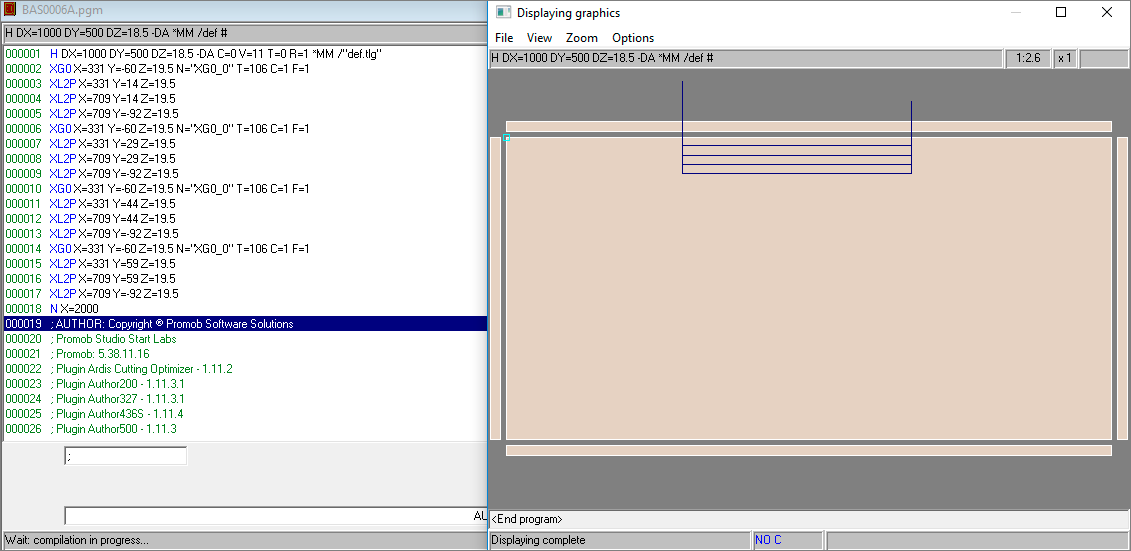Click the editor header bar H DX=1000
This screenshot has width=1131, height=551.
[245, 34]
